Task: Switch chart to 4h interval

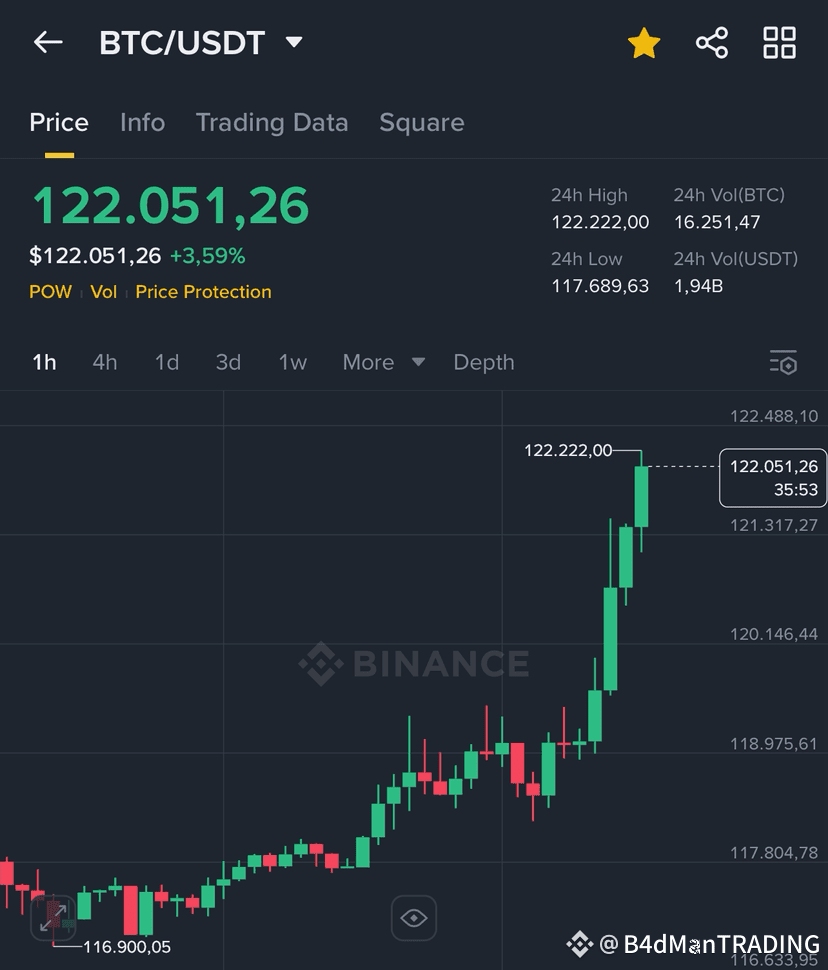Action: [105, 363]
